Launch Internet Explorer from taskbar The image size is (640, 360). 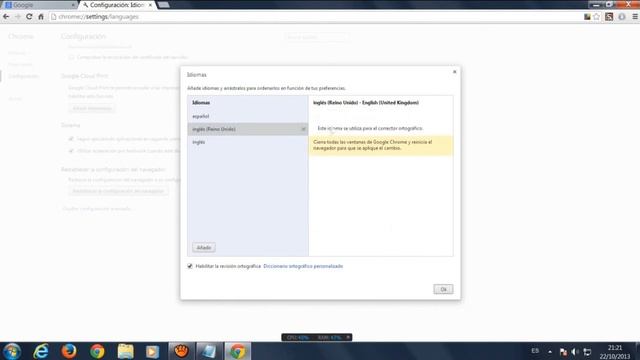point(41,351)
